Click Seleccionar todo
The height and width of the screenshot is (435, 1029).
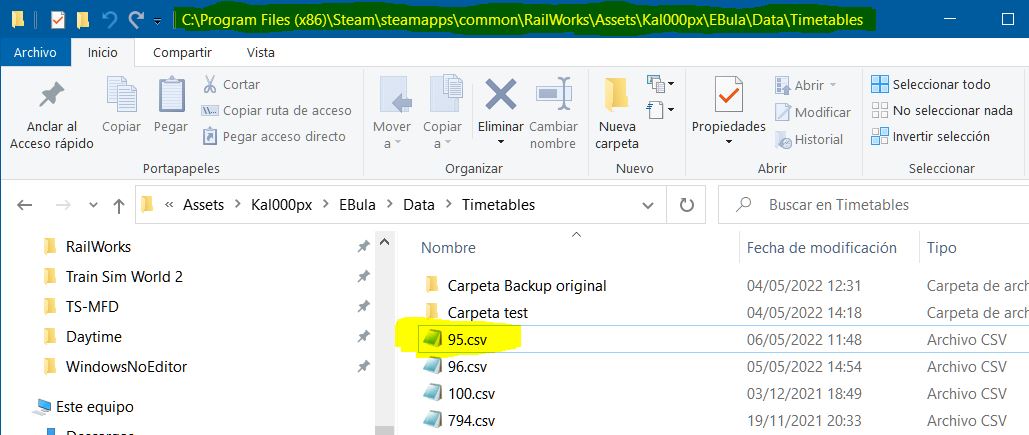point(931,85)
